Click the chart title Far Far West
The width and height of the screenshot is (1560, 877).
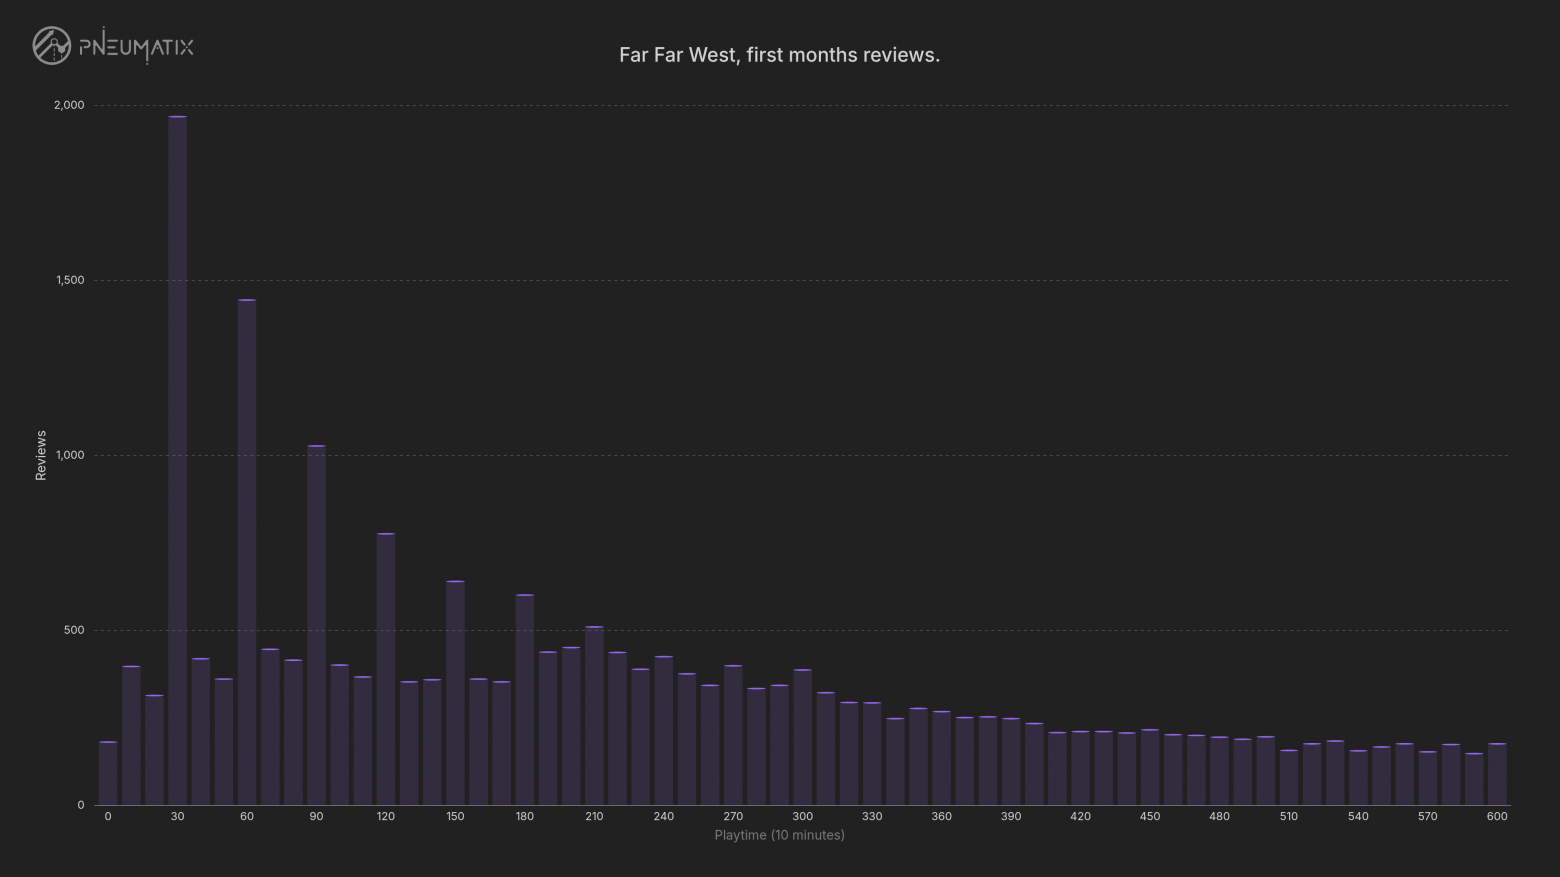pos(780,55)
